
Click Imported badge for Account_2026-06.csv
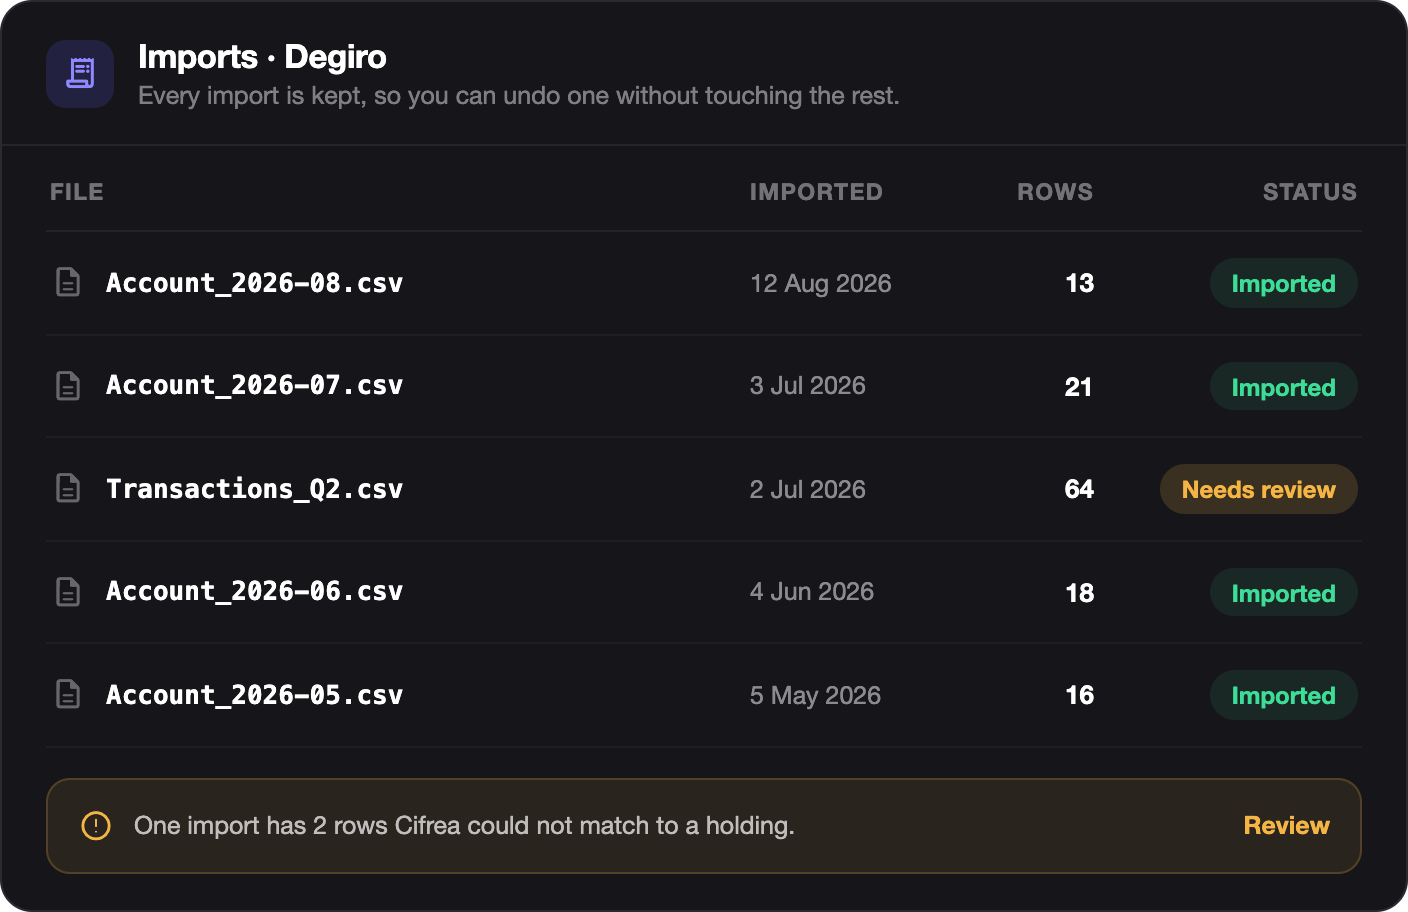pyautogui.click(x=1283, y=593)
